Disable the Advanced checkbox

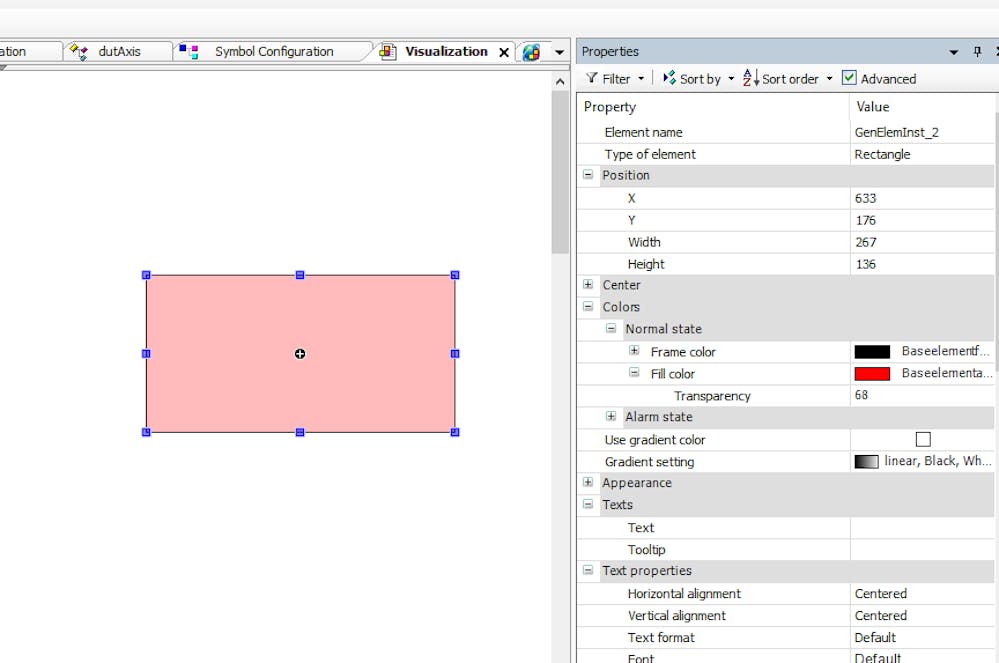[849, 78]
